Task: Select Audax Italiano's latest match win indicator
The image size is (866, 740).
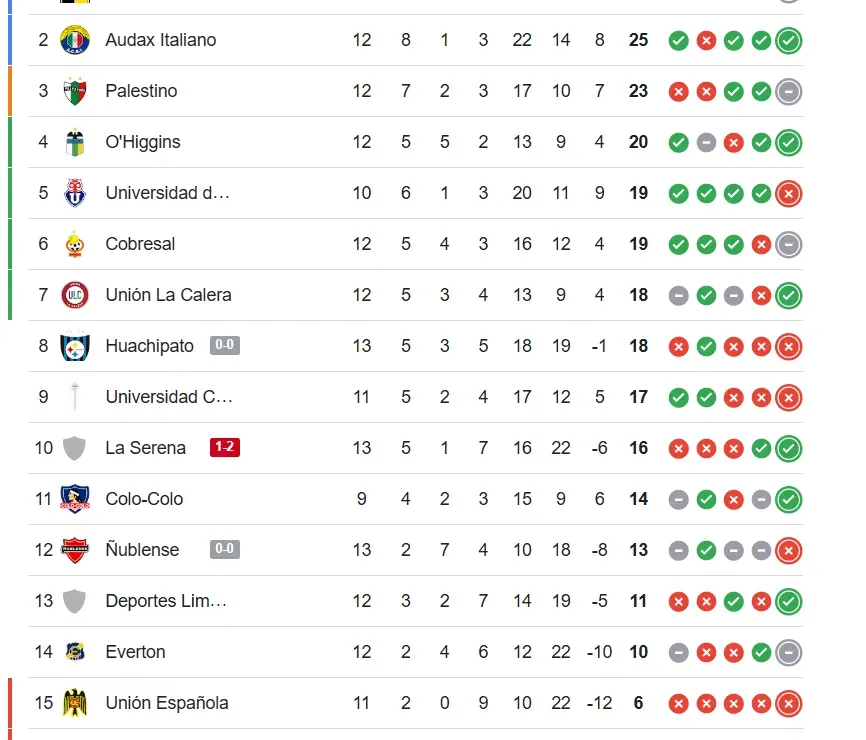Action: point(789,41)
